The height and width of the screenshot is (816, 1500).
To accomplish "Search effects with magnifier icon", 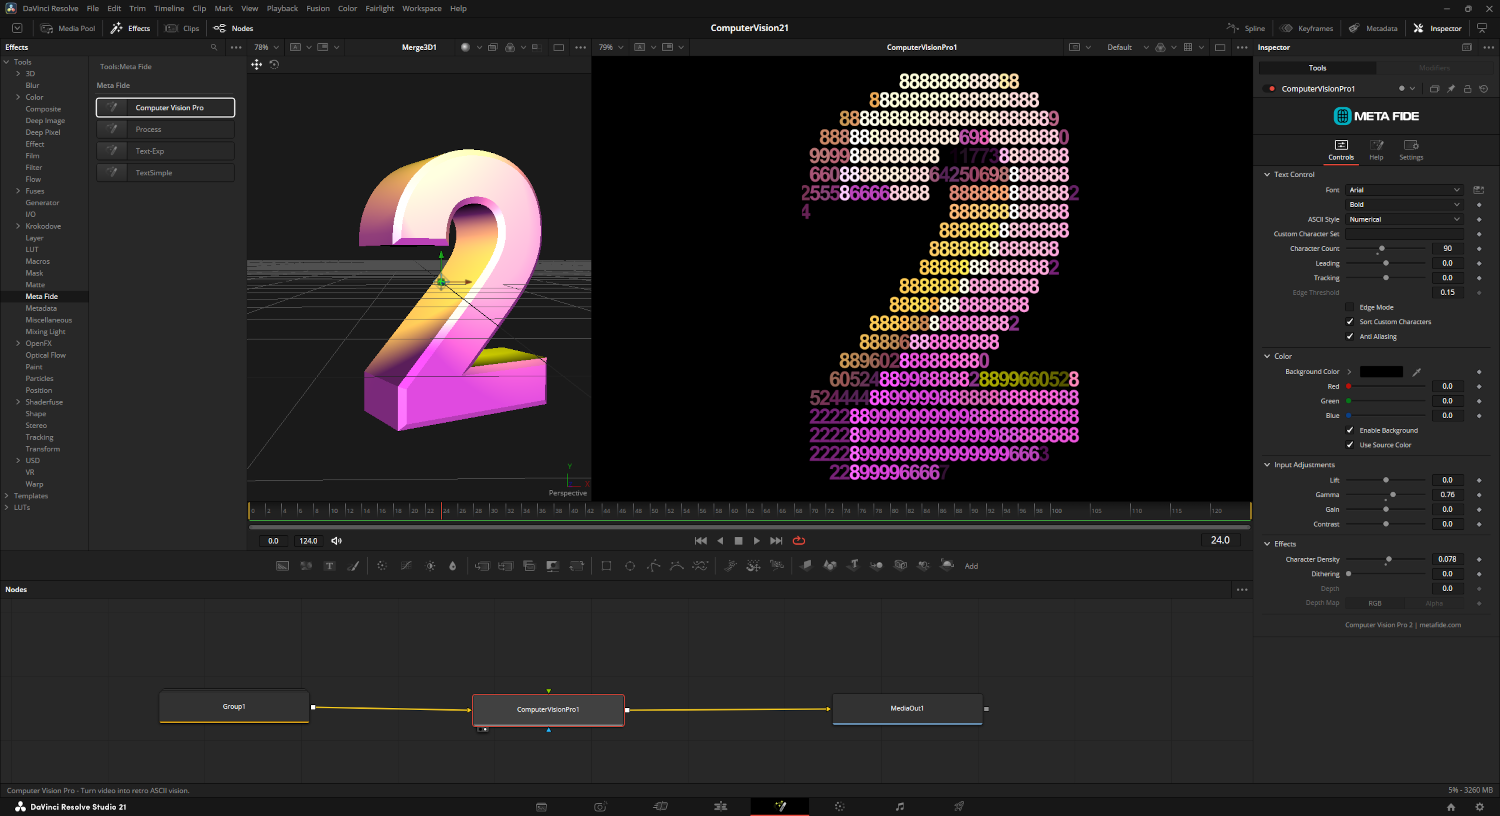I will pos(213,47).
